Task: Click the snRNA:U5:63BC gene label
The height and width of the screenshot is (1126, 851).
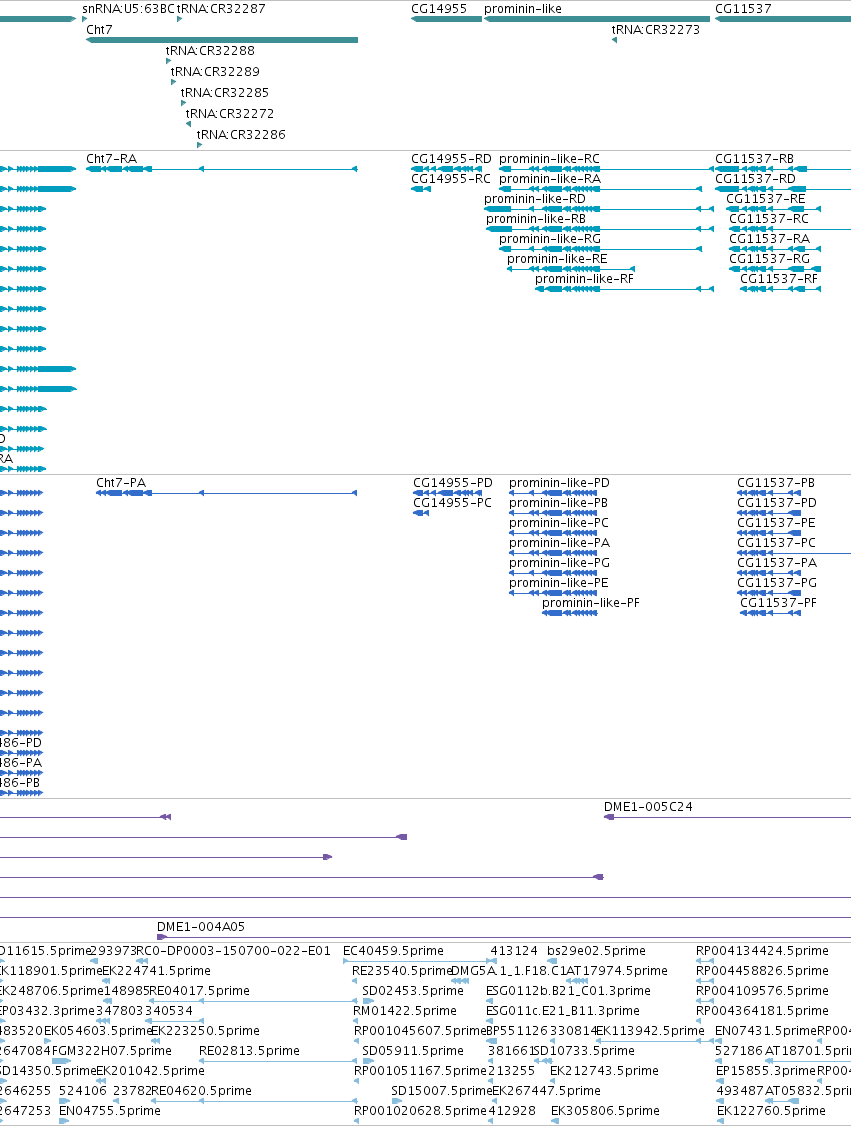Action: click(x=129, y=9)
